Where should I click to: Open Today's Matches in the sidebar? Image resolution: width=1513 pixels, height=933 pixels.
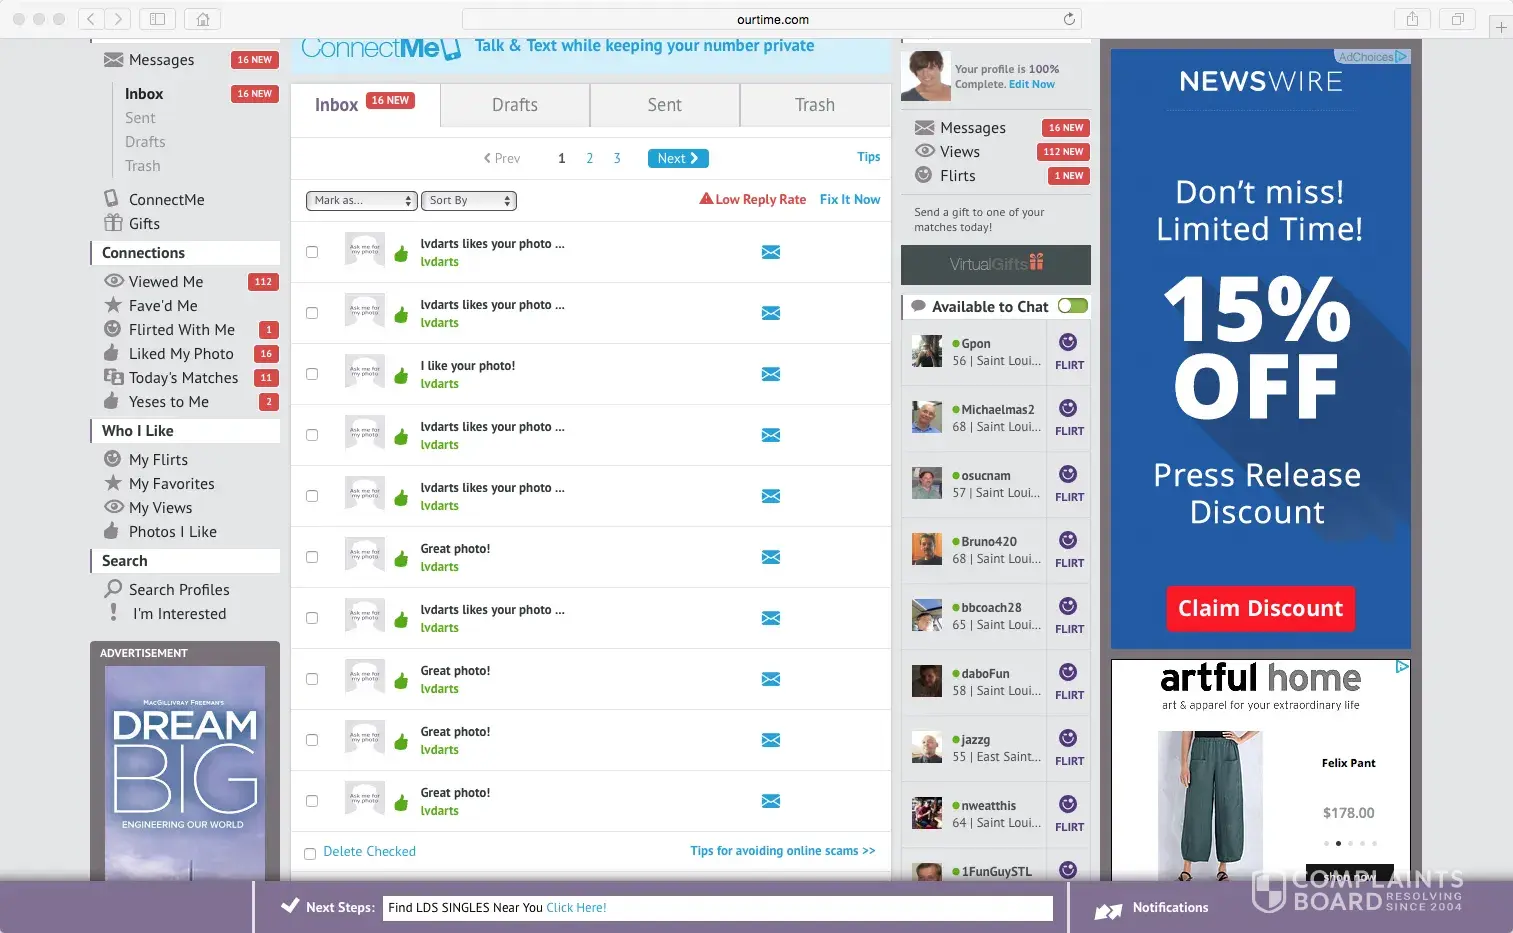pos(183,378)
